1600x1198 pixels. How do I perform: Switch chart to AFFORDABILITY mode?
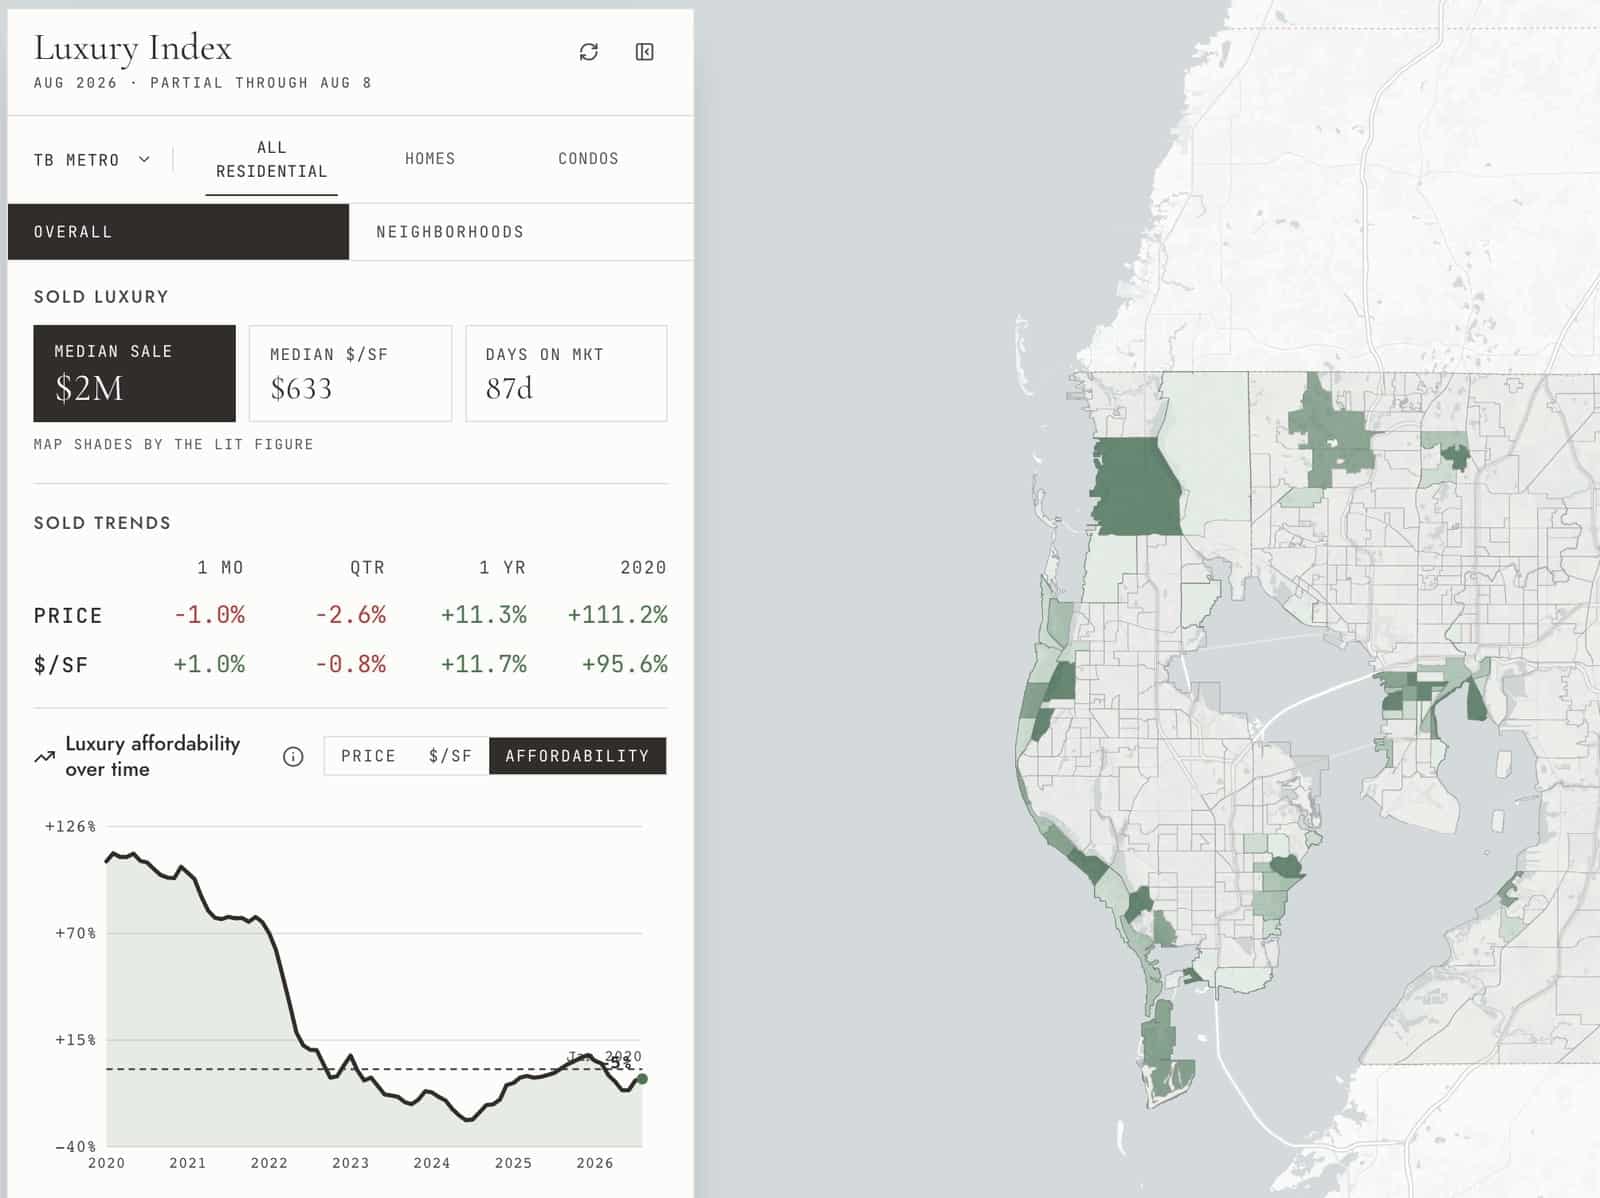pyautogui.click(x=577, y=756)
